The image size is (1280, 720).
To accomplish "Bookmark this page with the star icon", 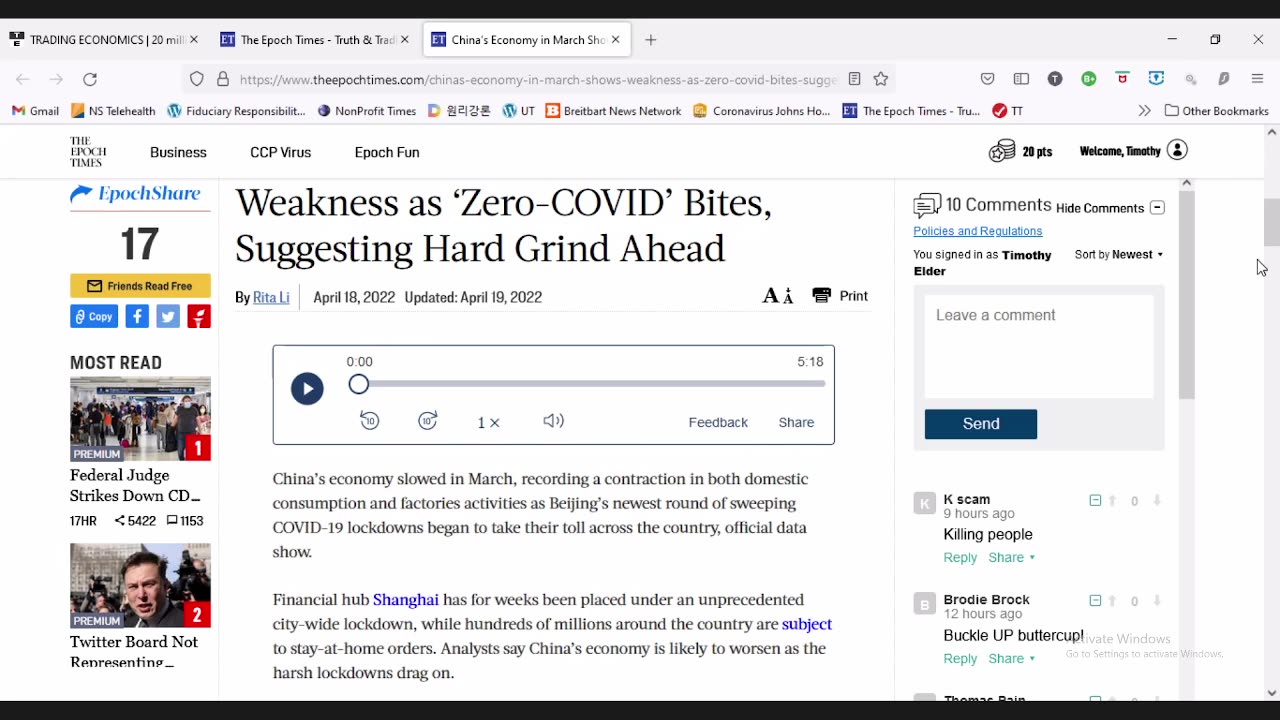I will pyautogui.click(x=881, y=79).
